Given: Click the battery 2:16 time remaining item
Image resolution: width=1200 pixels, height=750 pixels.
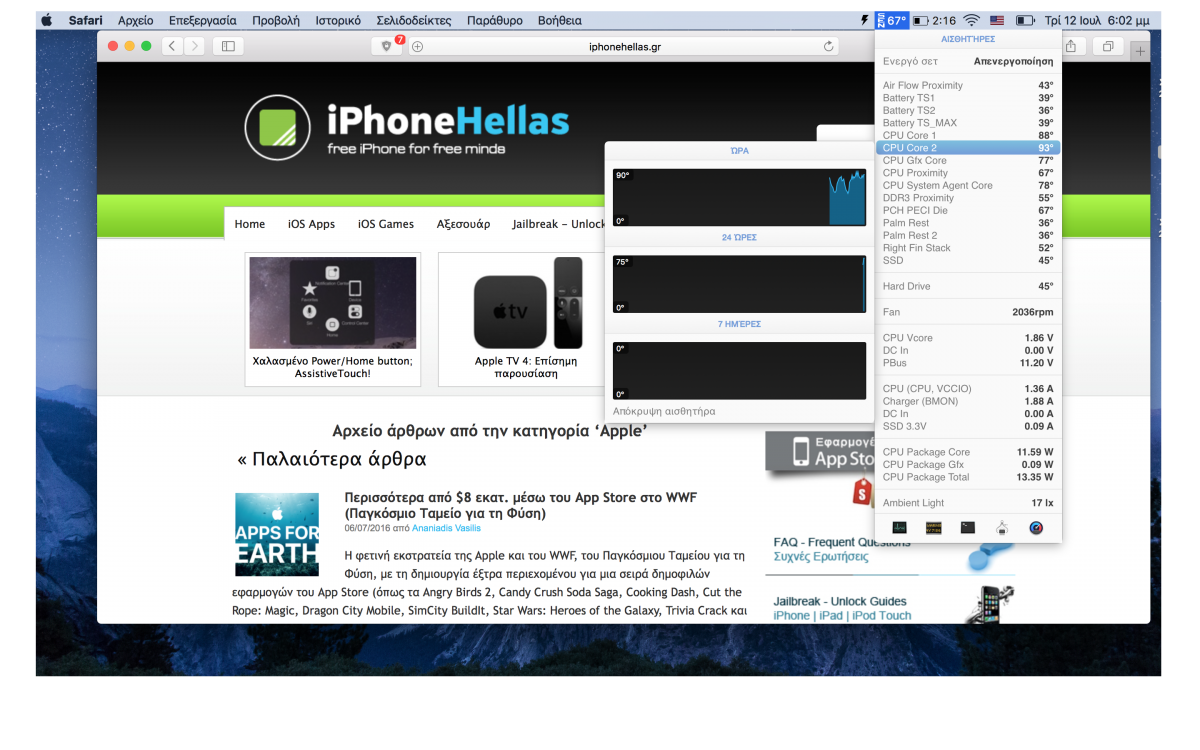Looking at the screenshot, I should pos(935,20).
